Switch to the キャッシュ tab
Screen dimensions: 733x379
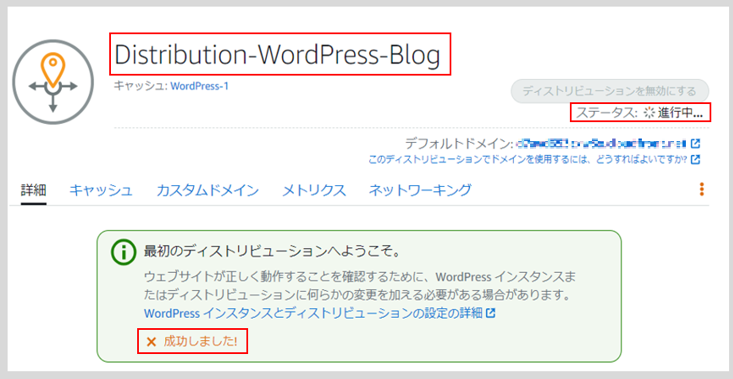coord(101,190)
